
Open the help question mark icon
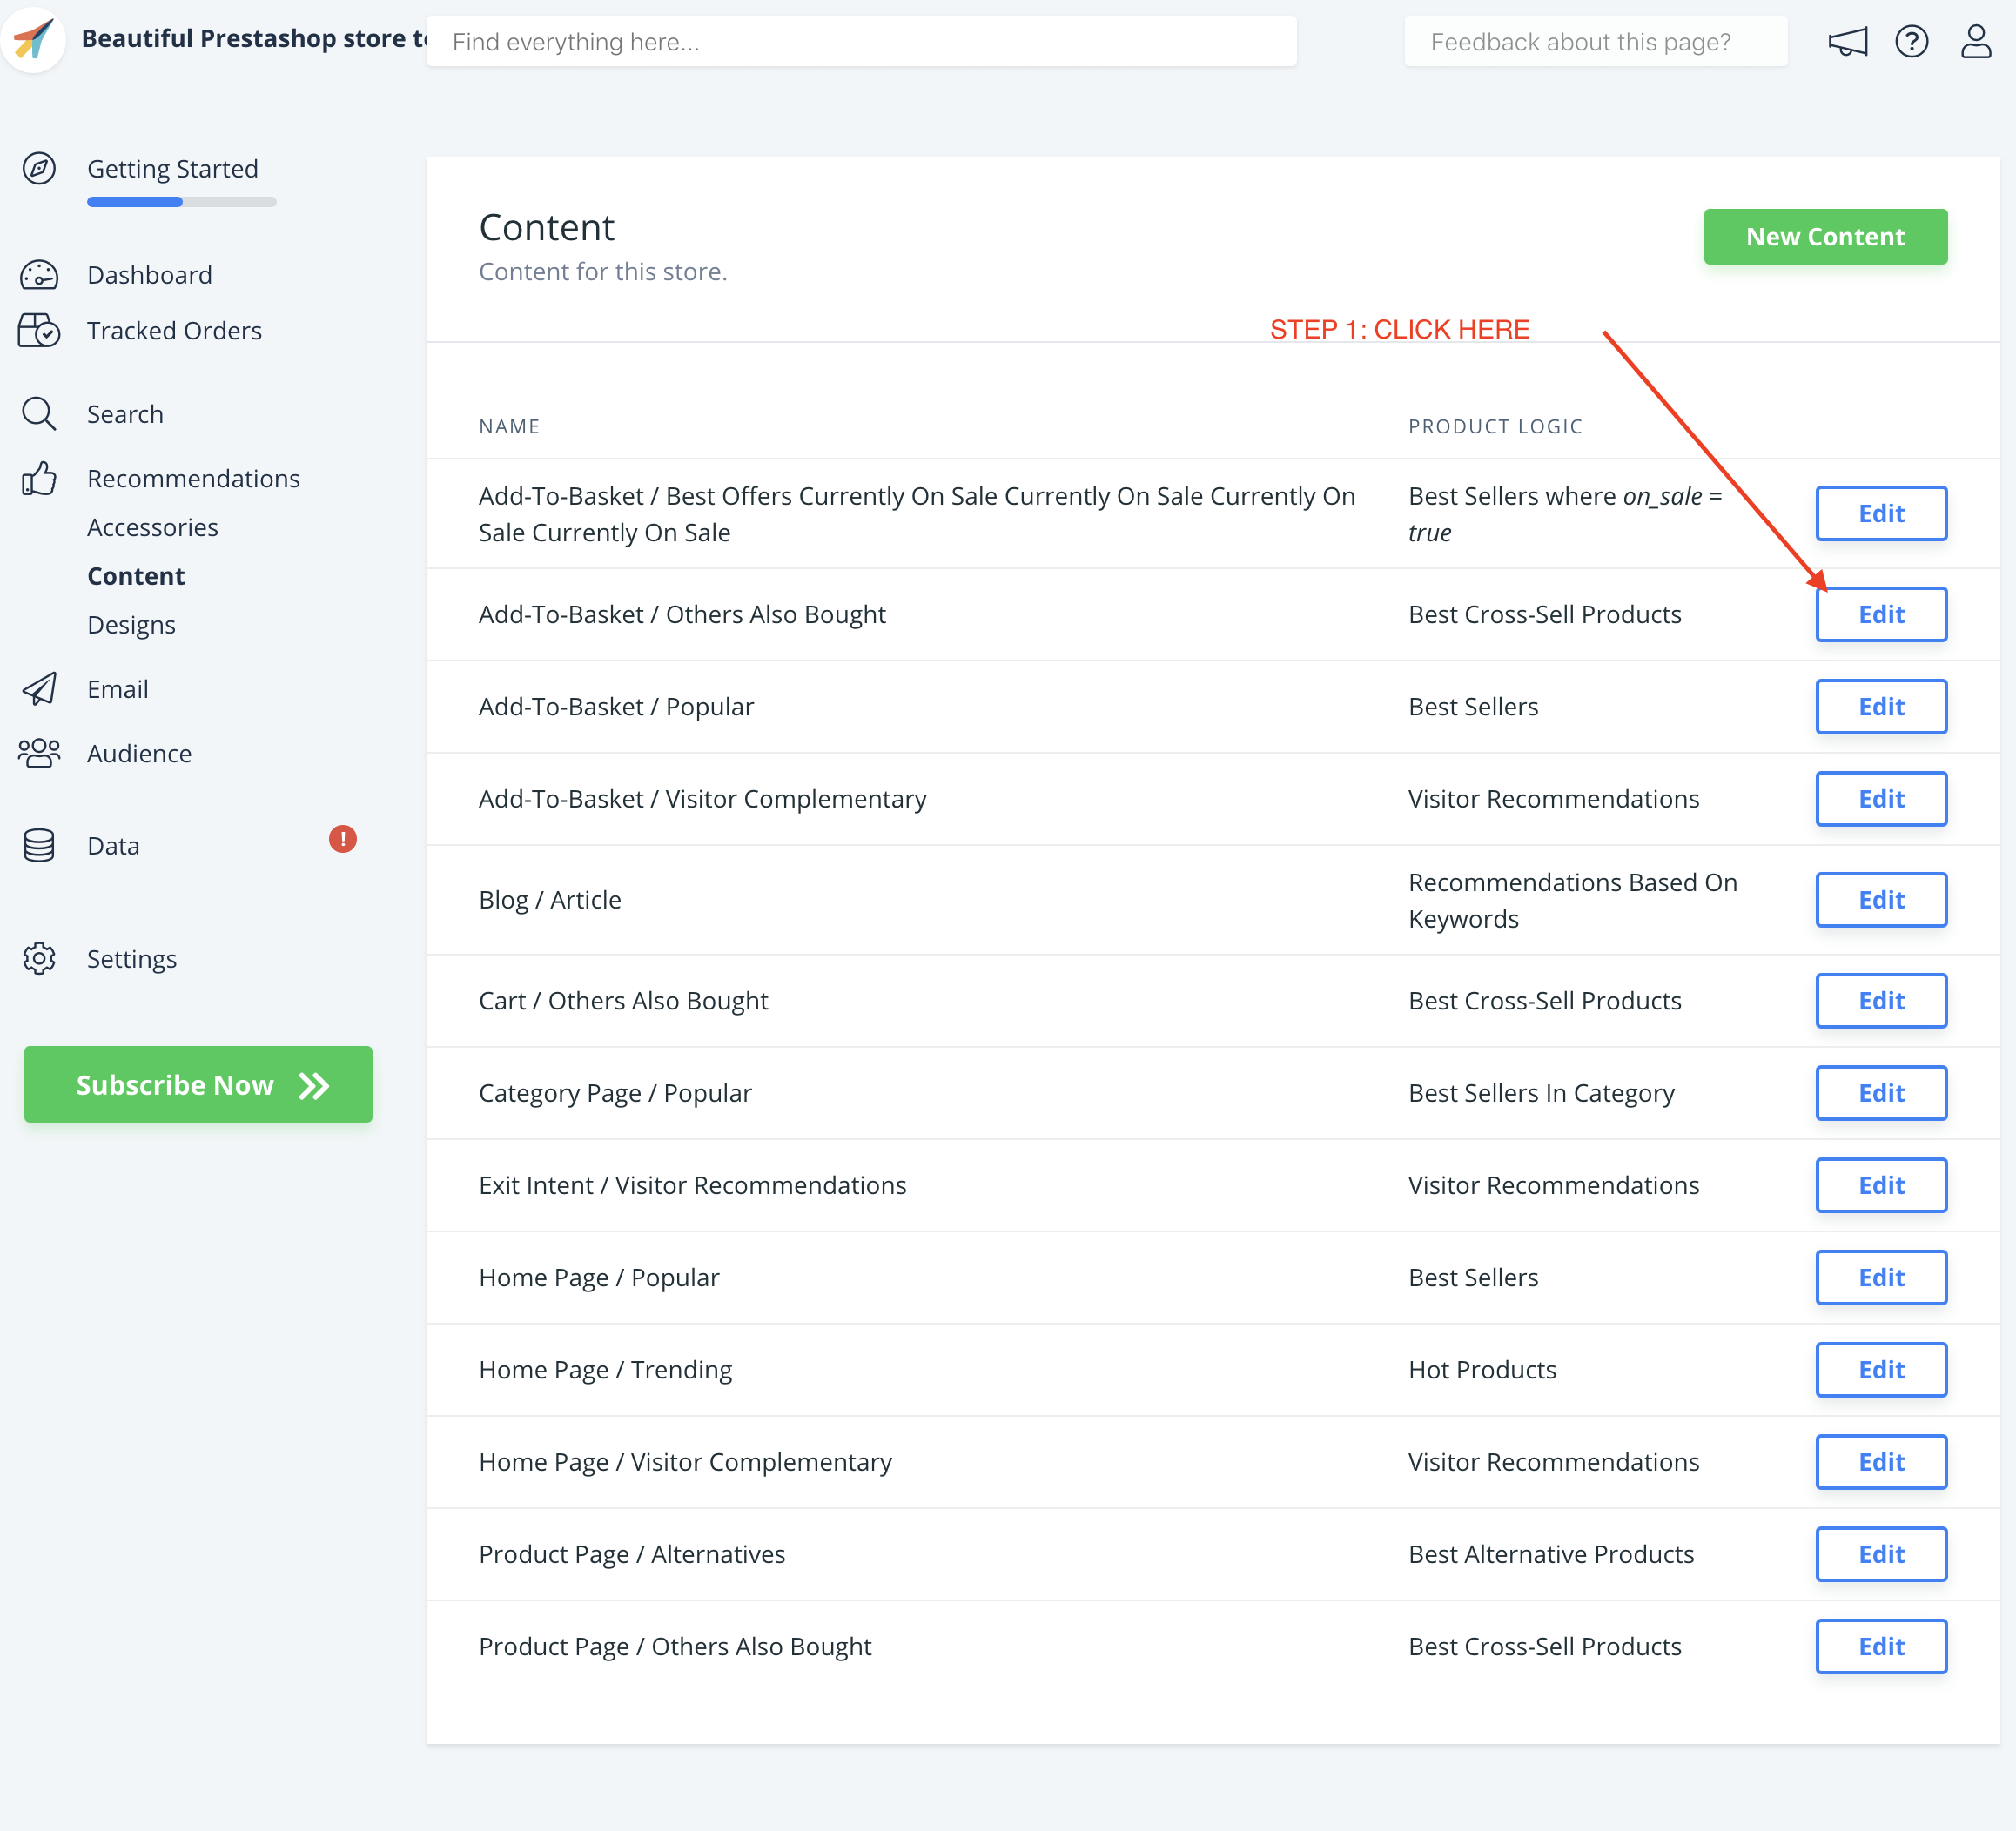tap(1911, 42)
